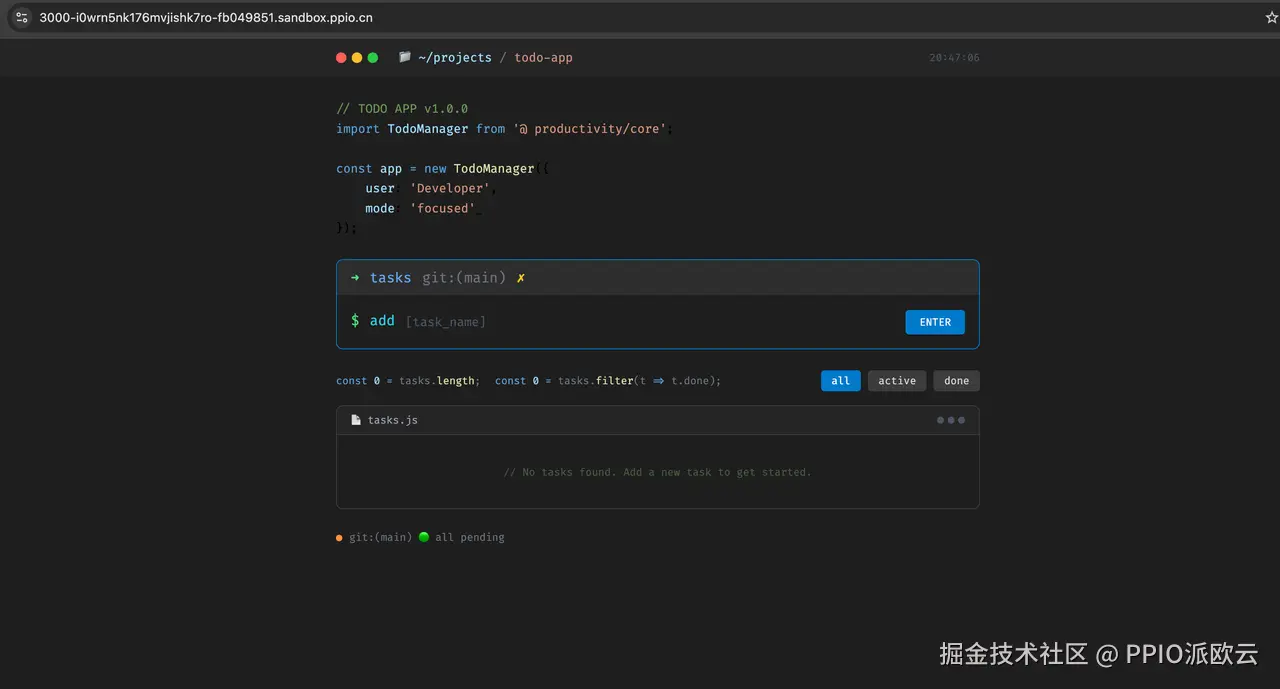This screenshot has width=1280, height=689.
Task: Show only 'done' tasks filter
Action: (x=956, y=381)
